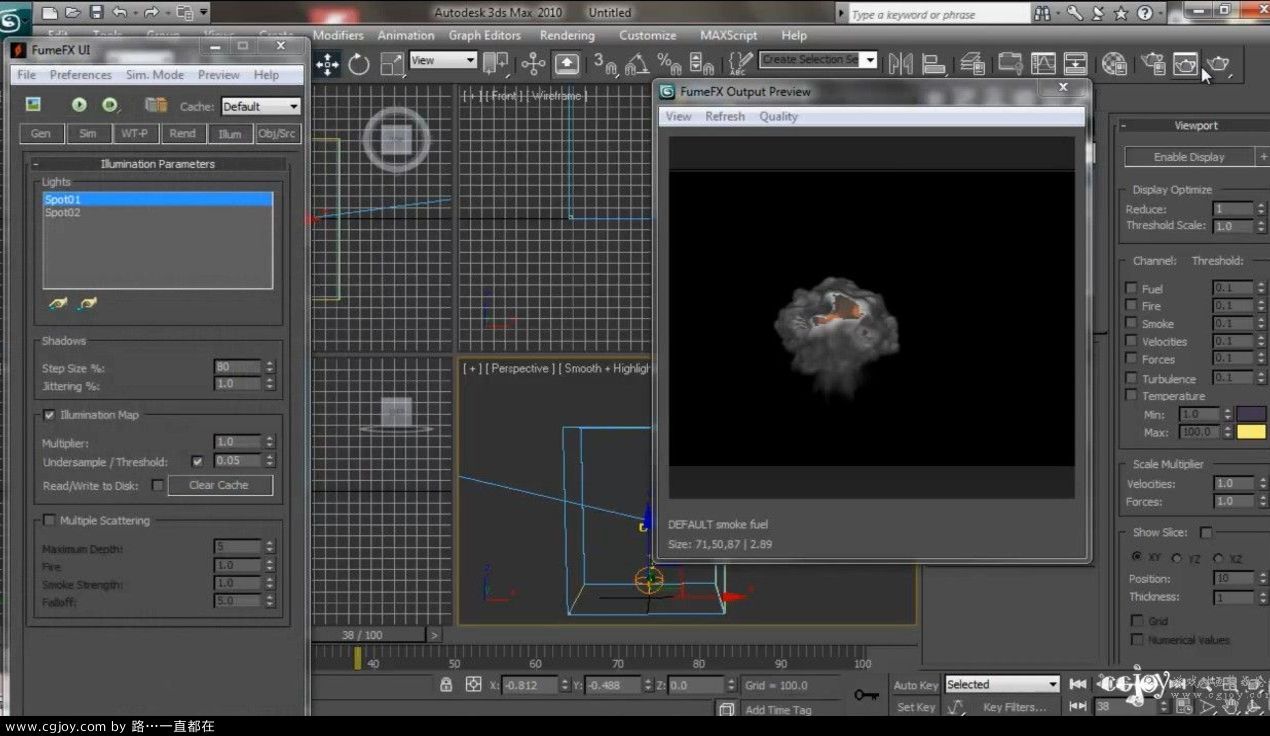Open the Curve Editor icon

click(1043, 64)
